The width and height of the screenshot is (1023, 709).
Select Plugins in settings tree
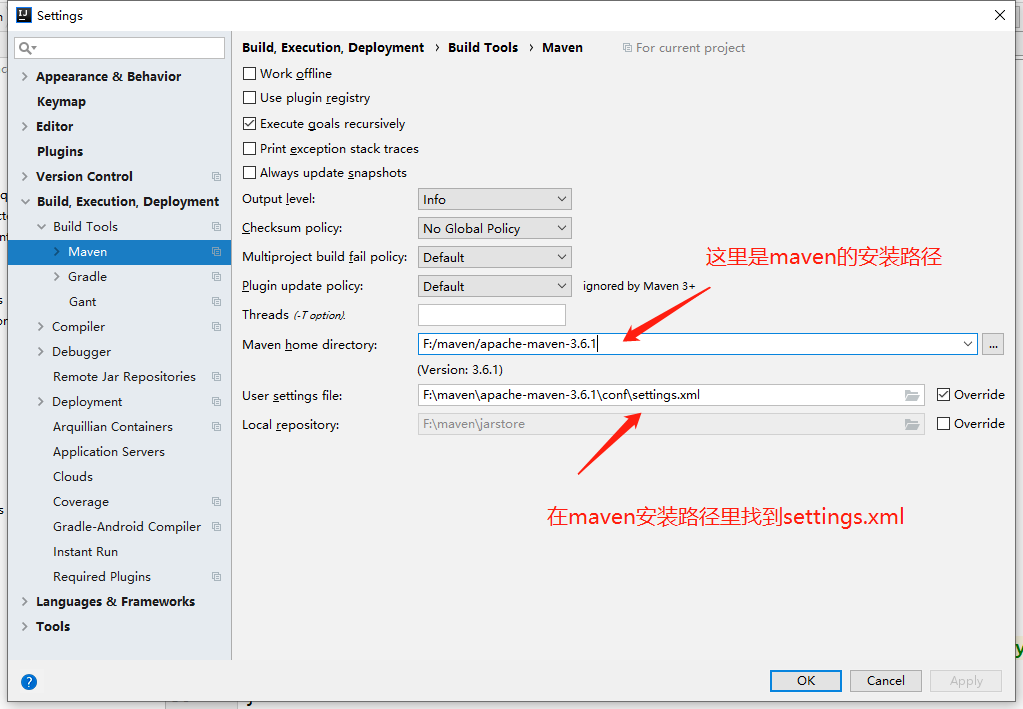(x=60, y=151)
